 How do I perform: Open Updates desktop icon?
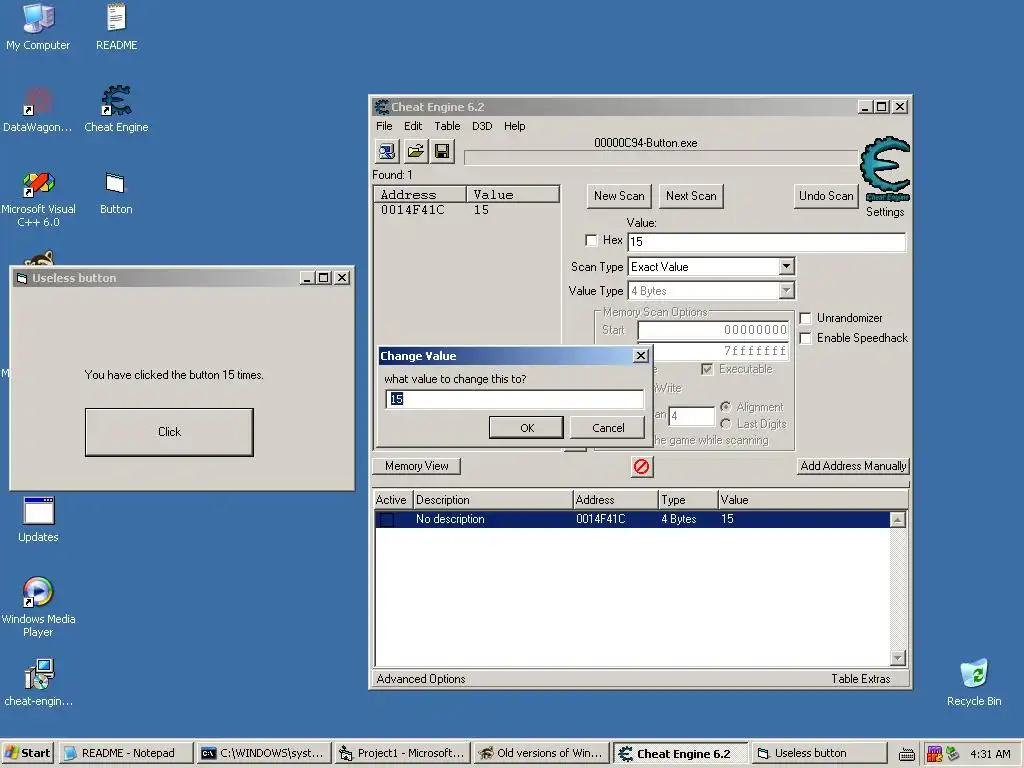pos(38,520)
